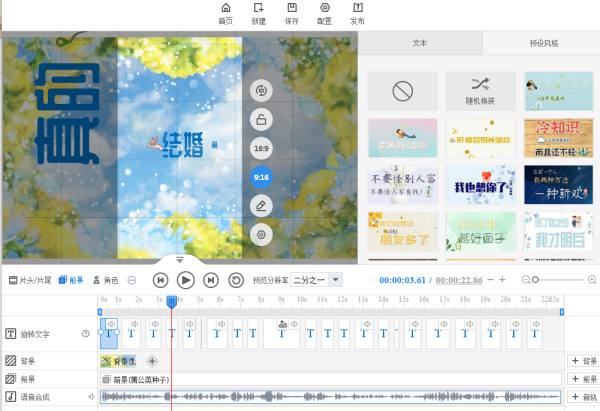Go to 首页 home page
Viewport: 600px width, 411px height.
226,14
